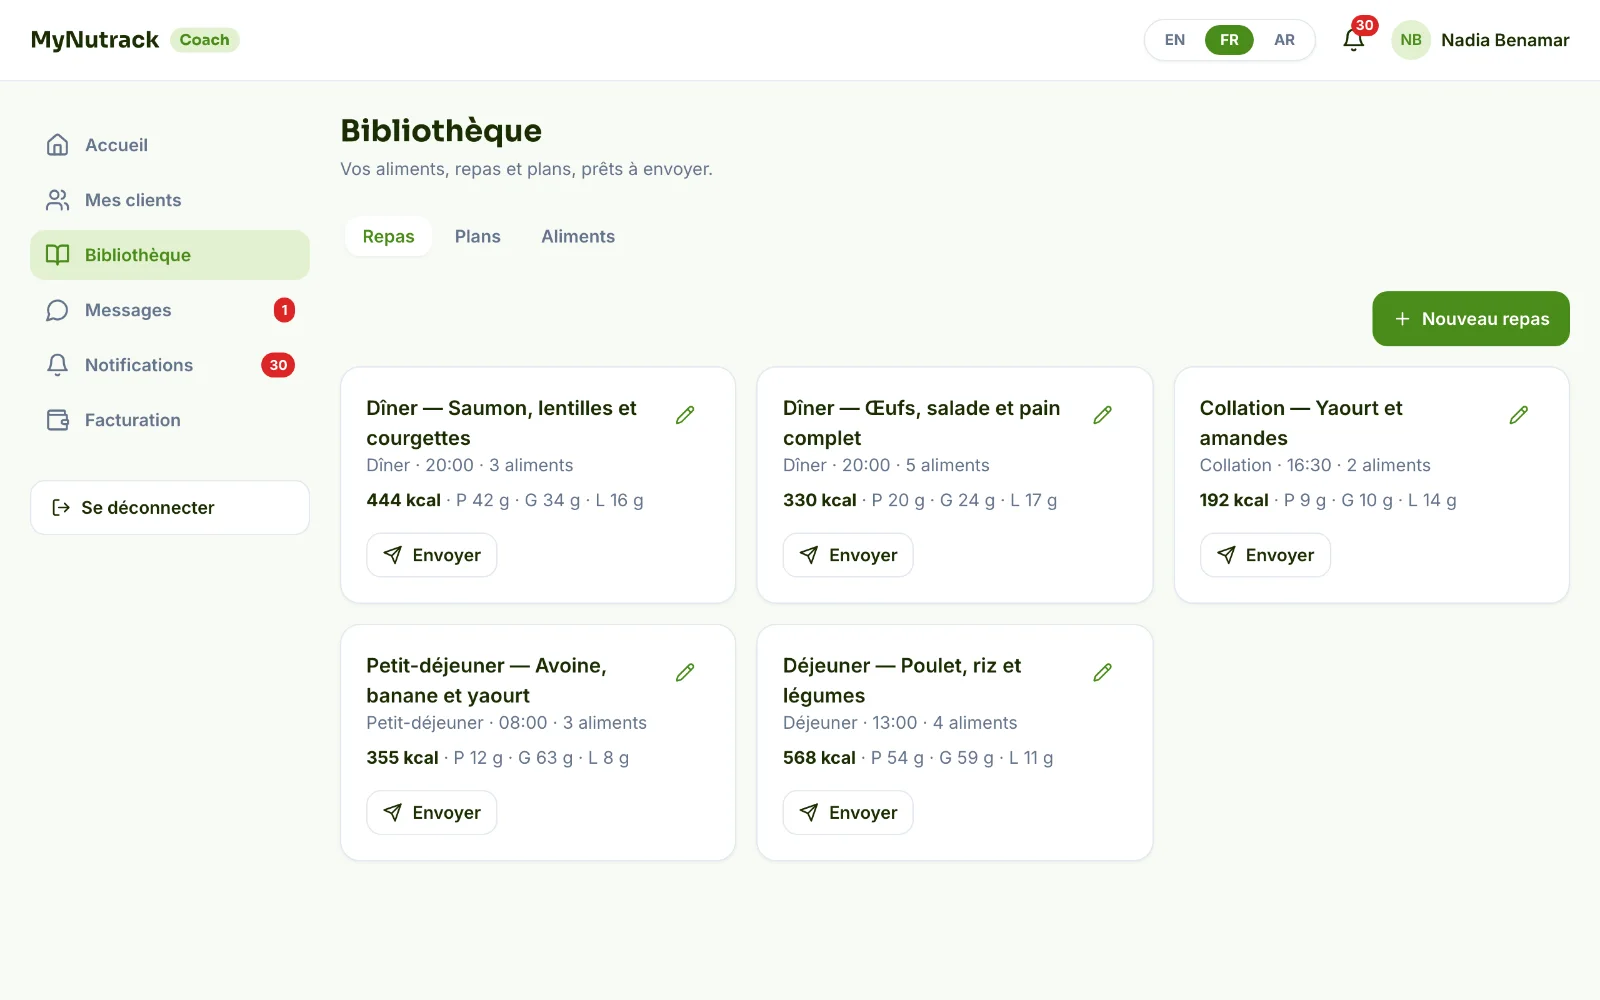Click the MyNutrack logo
Screen dimensions: 1600x1000
pyautogui.click(x=95, y=40)
